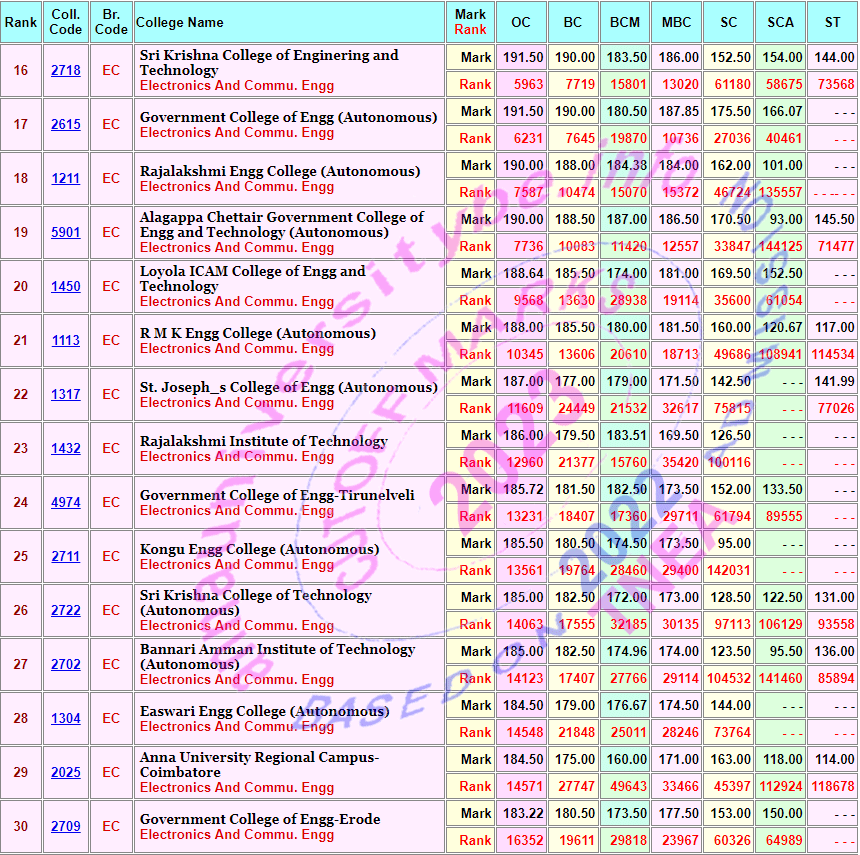
Task: Open college code 2711 link
Action: [66, 557]
